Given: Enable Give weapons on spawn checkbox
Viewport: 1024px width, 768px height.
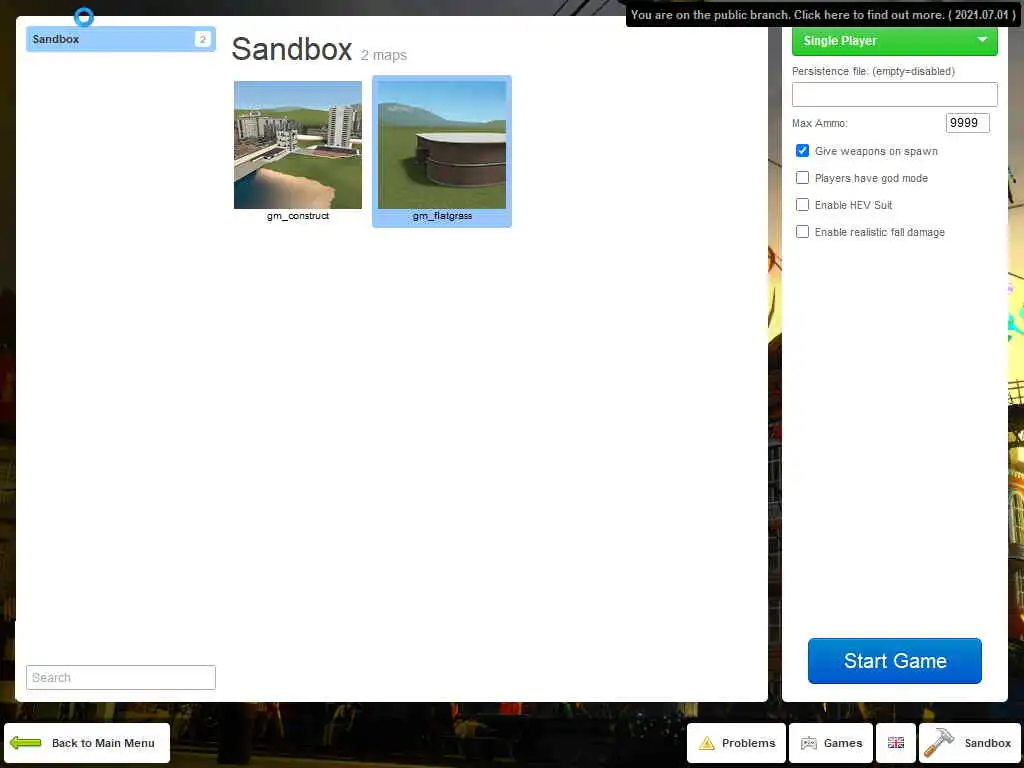Looking at the screenshot, I should [803, 151].
